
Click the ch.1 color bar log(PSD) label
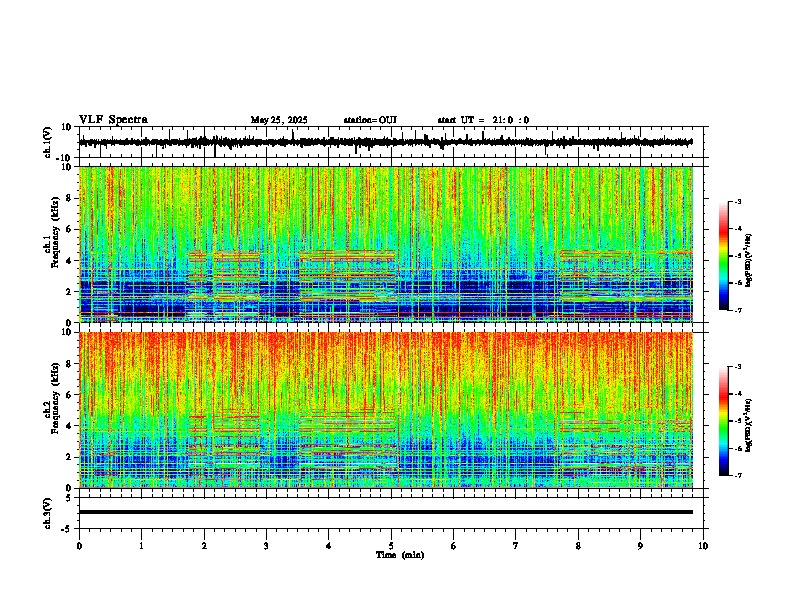[749, 260]
